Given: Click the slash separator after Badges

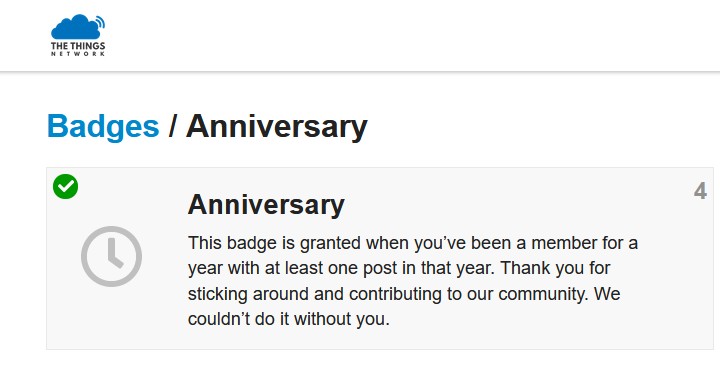Looking at the screenshot, I should pos(172,126).
